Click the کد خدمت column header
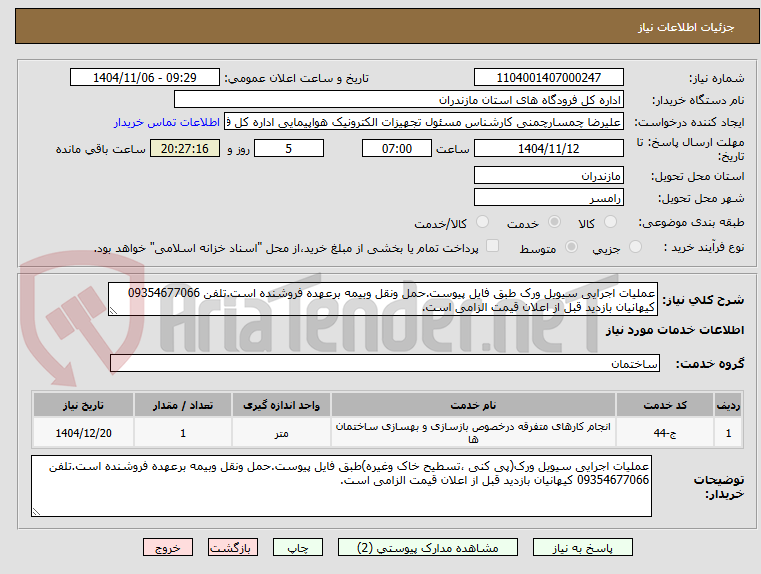The height and width of the screenshot is (574, 761). tap(665, 405)
